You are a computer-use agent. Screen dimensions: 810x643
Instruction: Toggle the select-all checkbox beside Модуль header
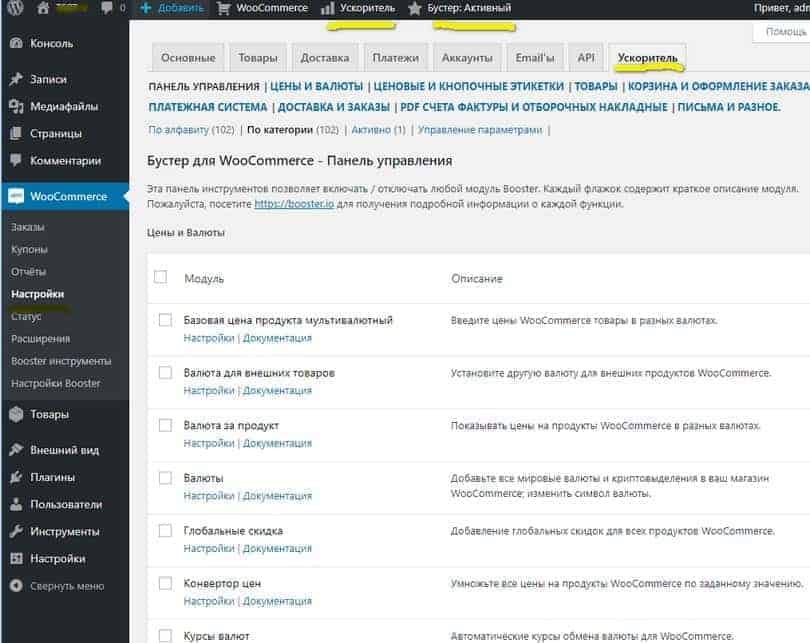[160, 277]
